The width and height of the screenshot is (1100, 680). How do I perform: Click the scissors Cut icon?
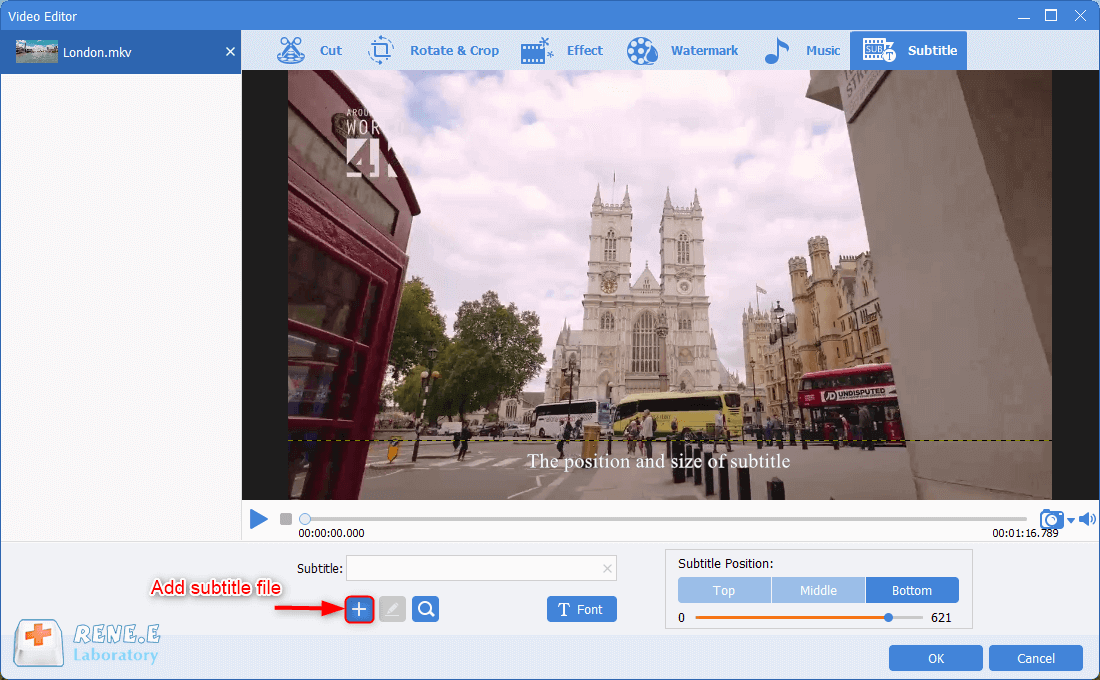click(x=290, y=51)
